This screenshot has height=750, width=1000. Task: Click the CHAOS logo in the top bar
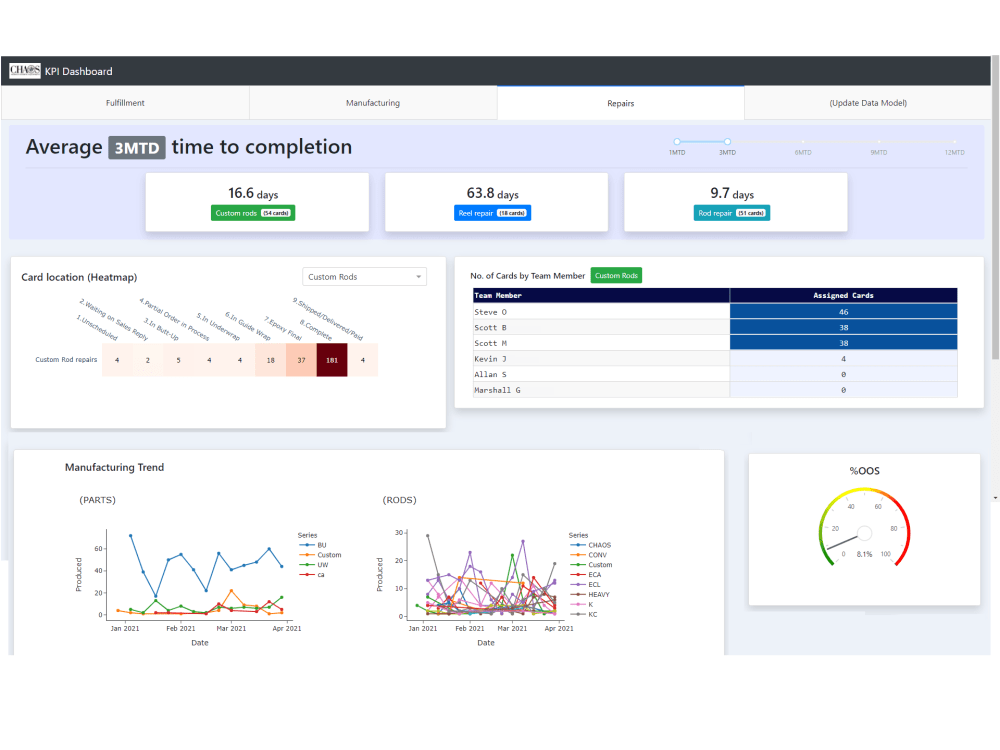[x=23, y=70]
